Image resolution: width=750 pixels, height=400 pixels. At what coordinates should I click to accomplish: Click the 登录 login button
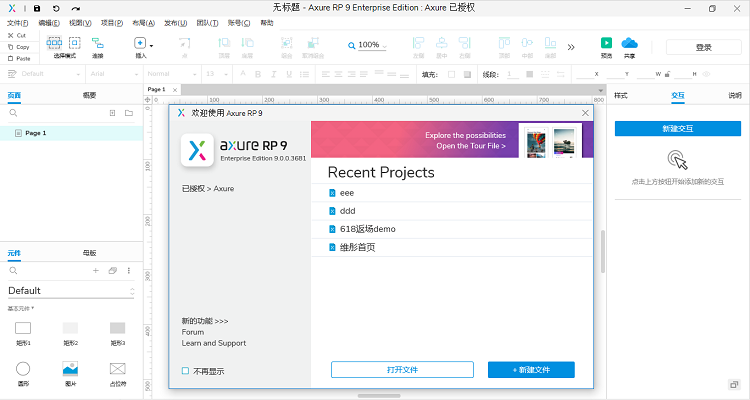click(x=704, y=47)
